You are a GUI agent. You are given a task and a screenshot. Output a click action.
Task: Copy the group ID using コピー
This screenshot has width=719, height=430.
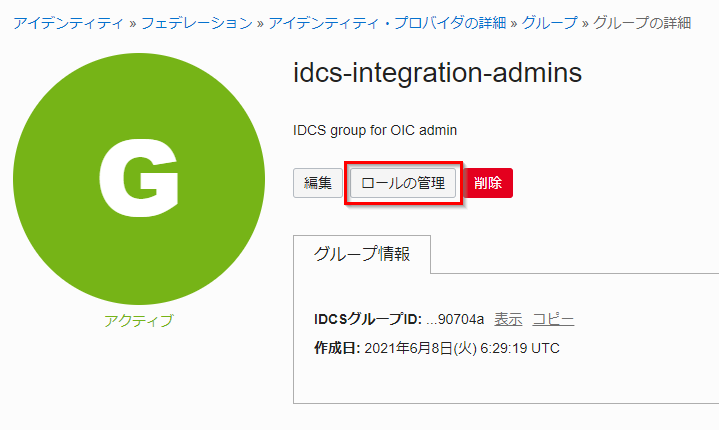[x=553, y=319]
